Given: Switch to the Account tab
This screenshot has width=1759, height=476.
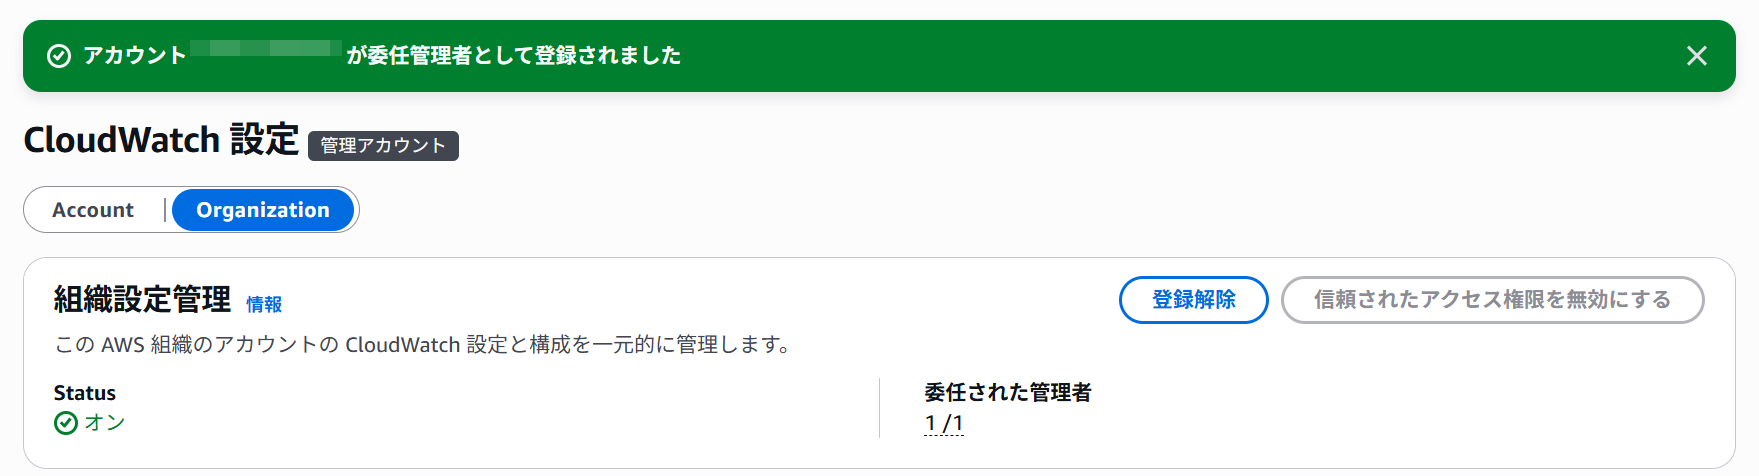Looking at the screenshot, I should click(x=93, y=210).
